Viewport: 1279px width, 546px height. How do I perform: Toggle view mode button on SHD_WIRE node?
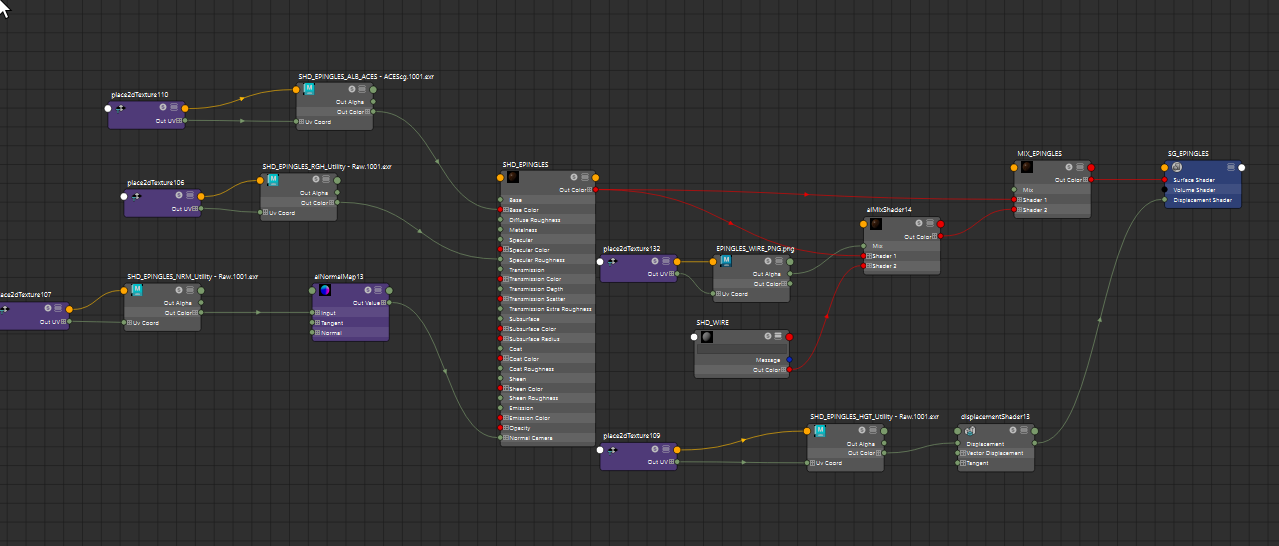tap(778, 337)
